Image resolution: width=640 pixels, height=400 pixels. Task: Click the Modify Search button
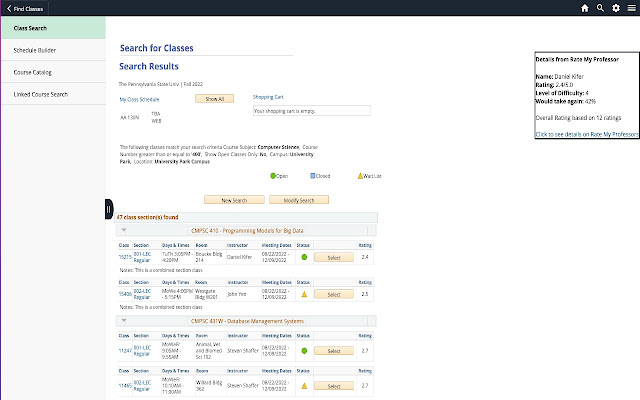point(299,200)
